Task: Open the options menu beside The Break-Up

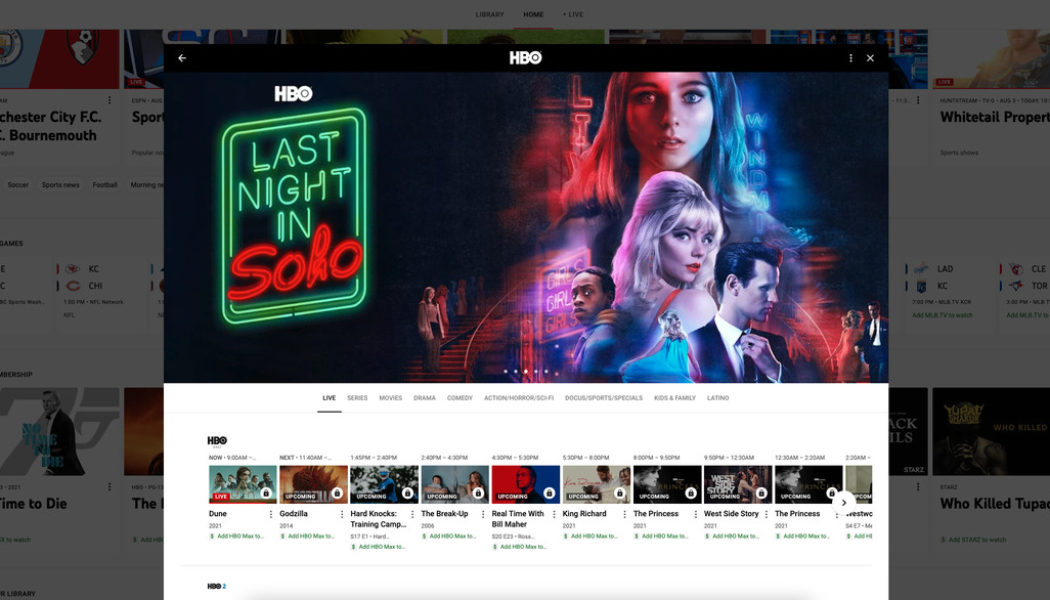Action: pos(484,514)
